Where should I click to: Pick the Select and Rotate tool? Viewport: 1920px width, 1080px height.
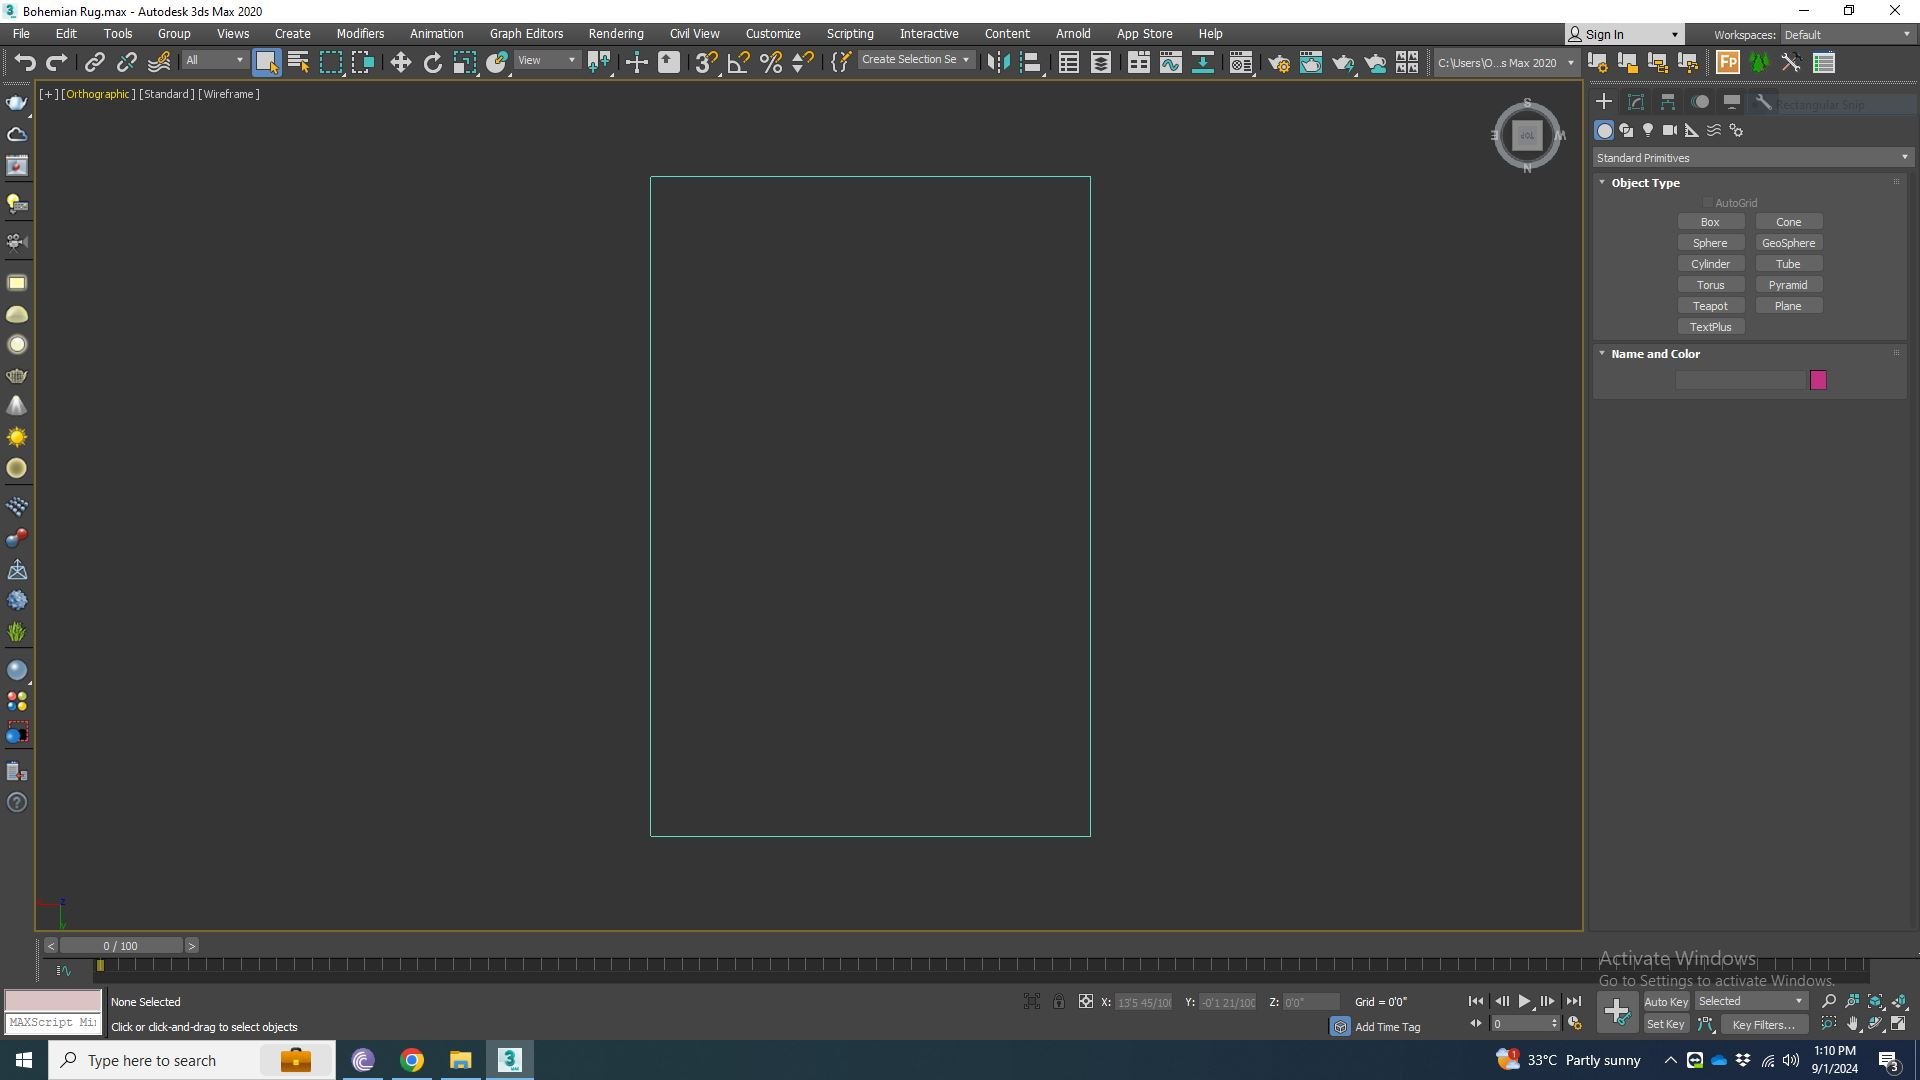click(432, 62)
